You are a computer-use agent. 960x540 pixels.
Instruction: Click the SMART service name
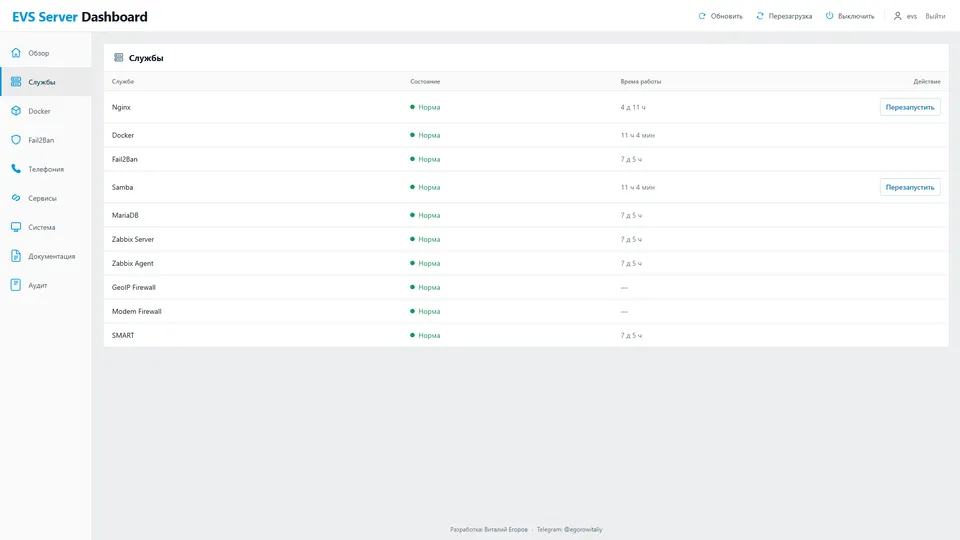click(x=122, y=336)
